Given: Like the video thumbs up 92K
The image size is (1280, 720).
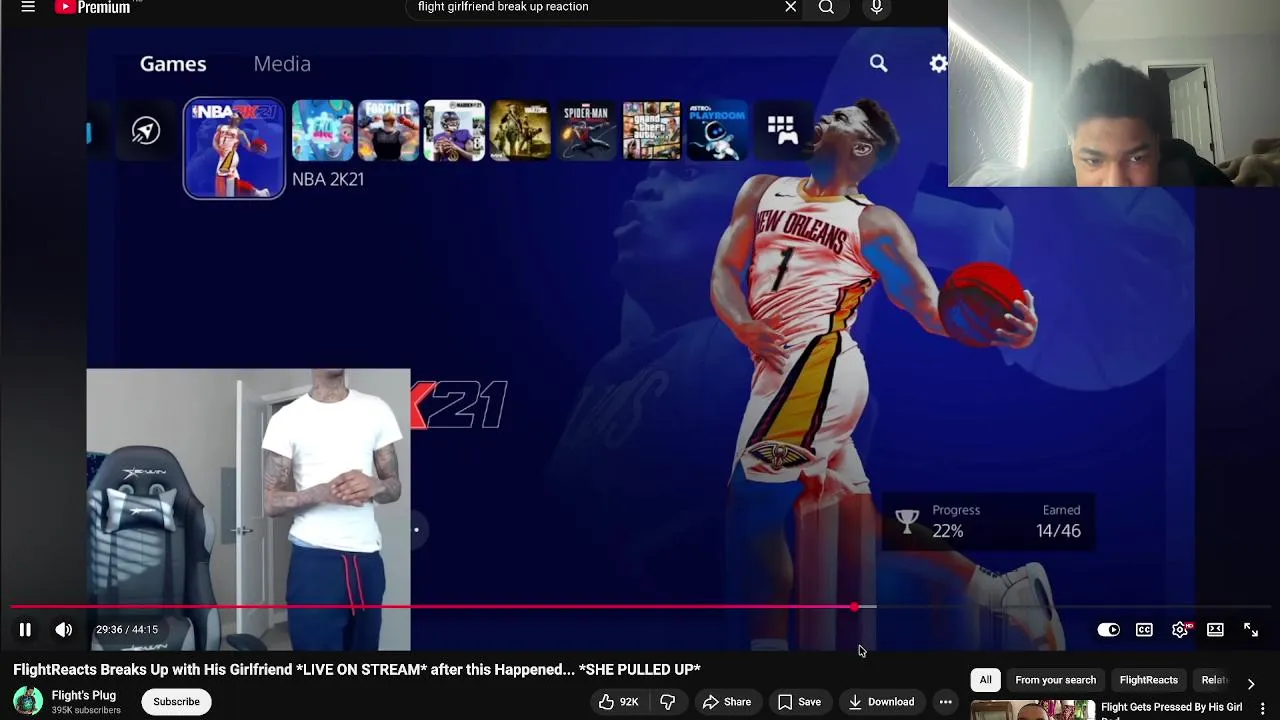Looking at the screenshot, I should 618,702.
